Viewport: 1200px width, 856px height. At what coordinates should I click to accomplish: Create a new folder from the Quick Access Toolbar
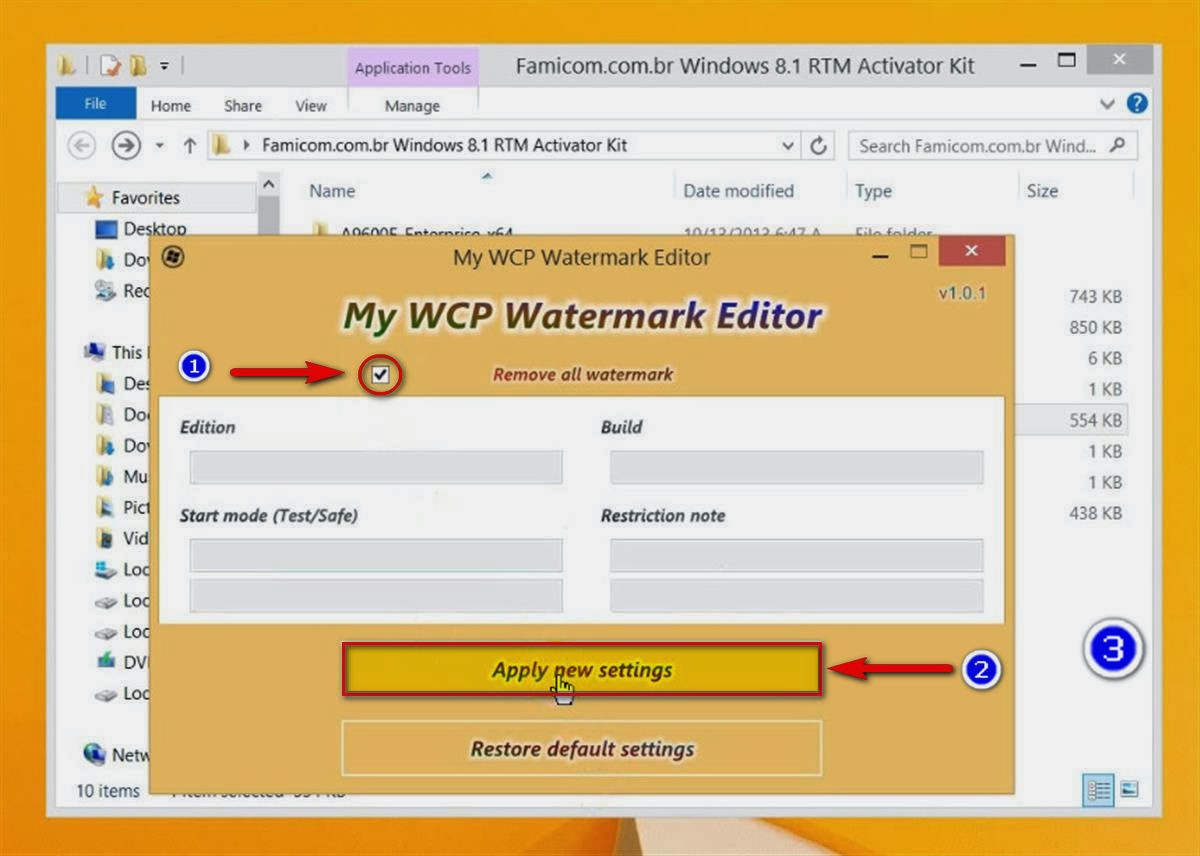coord(137,63)
